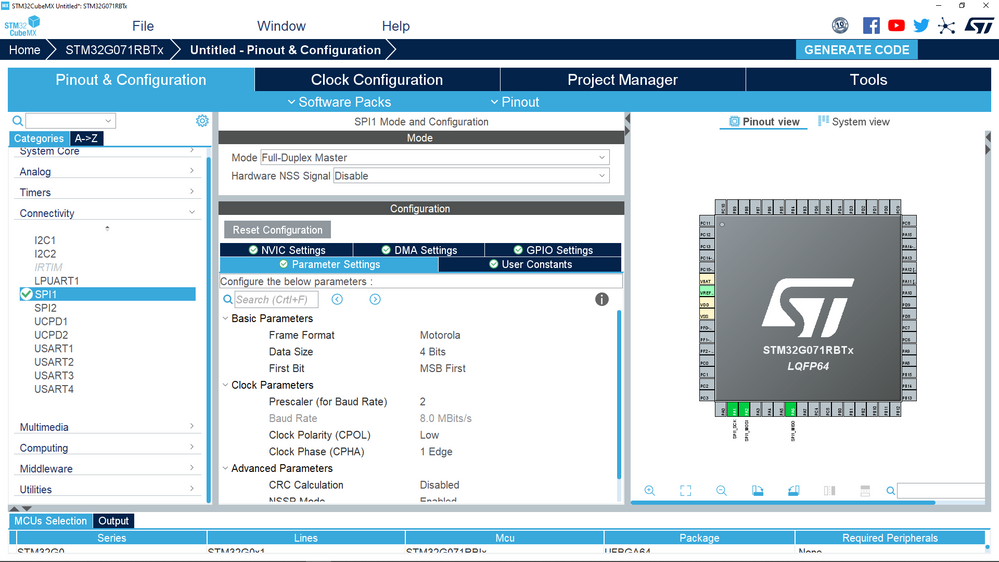Click the zoom in icon below pinout
The image size is (999, 562).
click(x=650, y=491)
